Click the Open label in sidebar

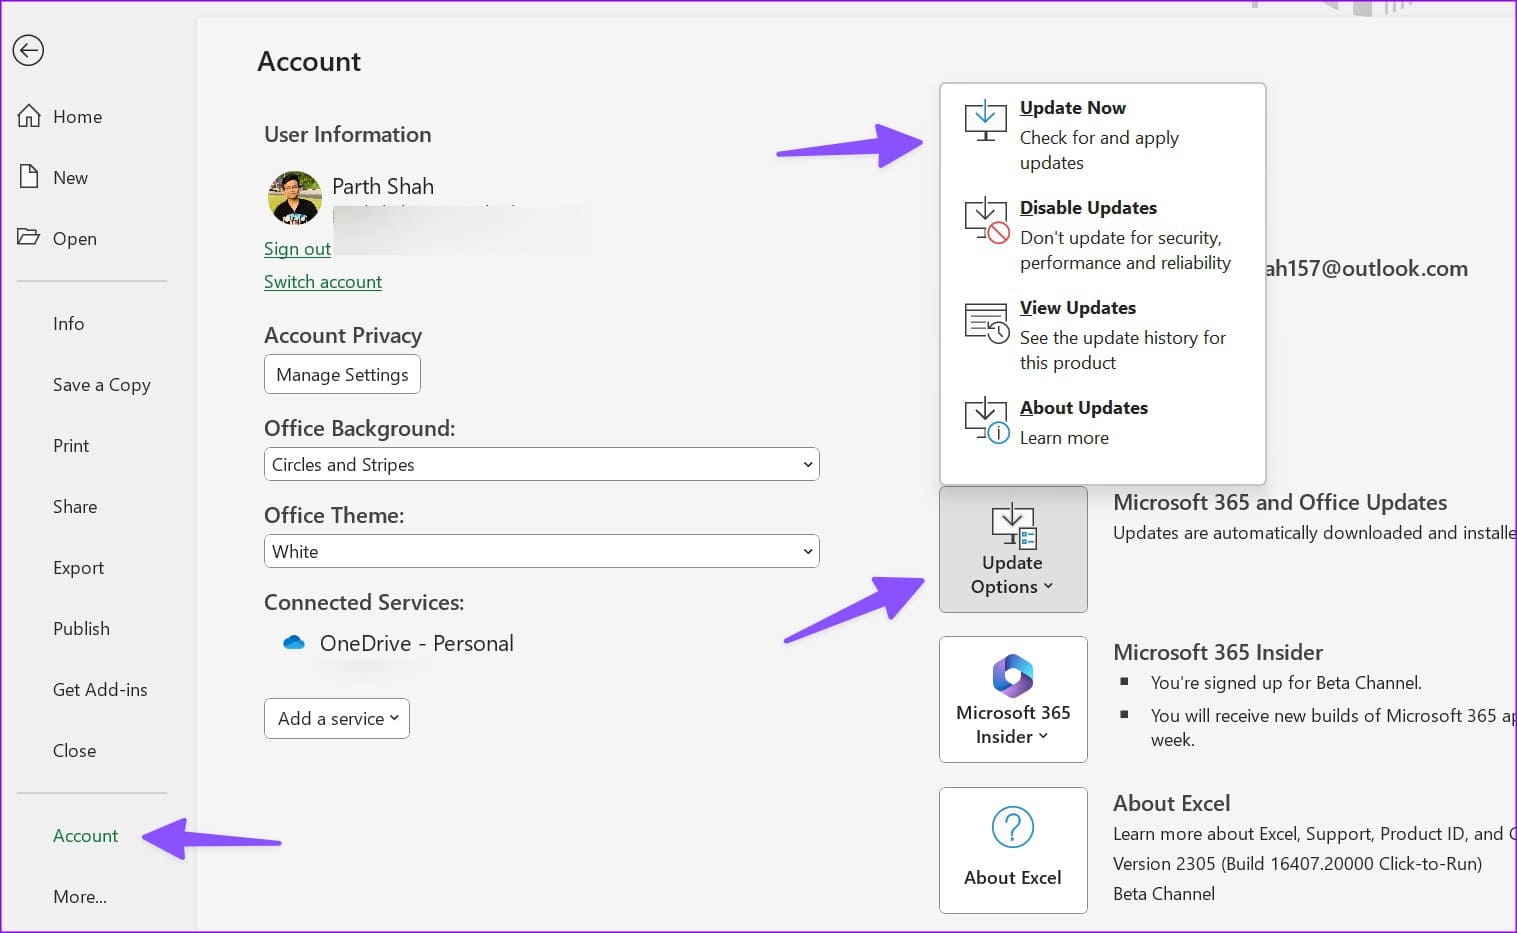point(75,239)
